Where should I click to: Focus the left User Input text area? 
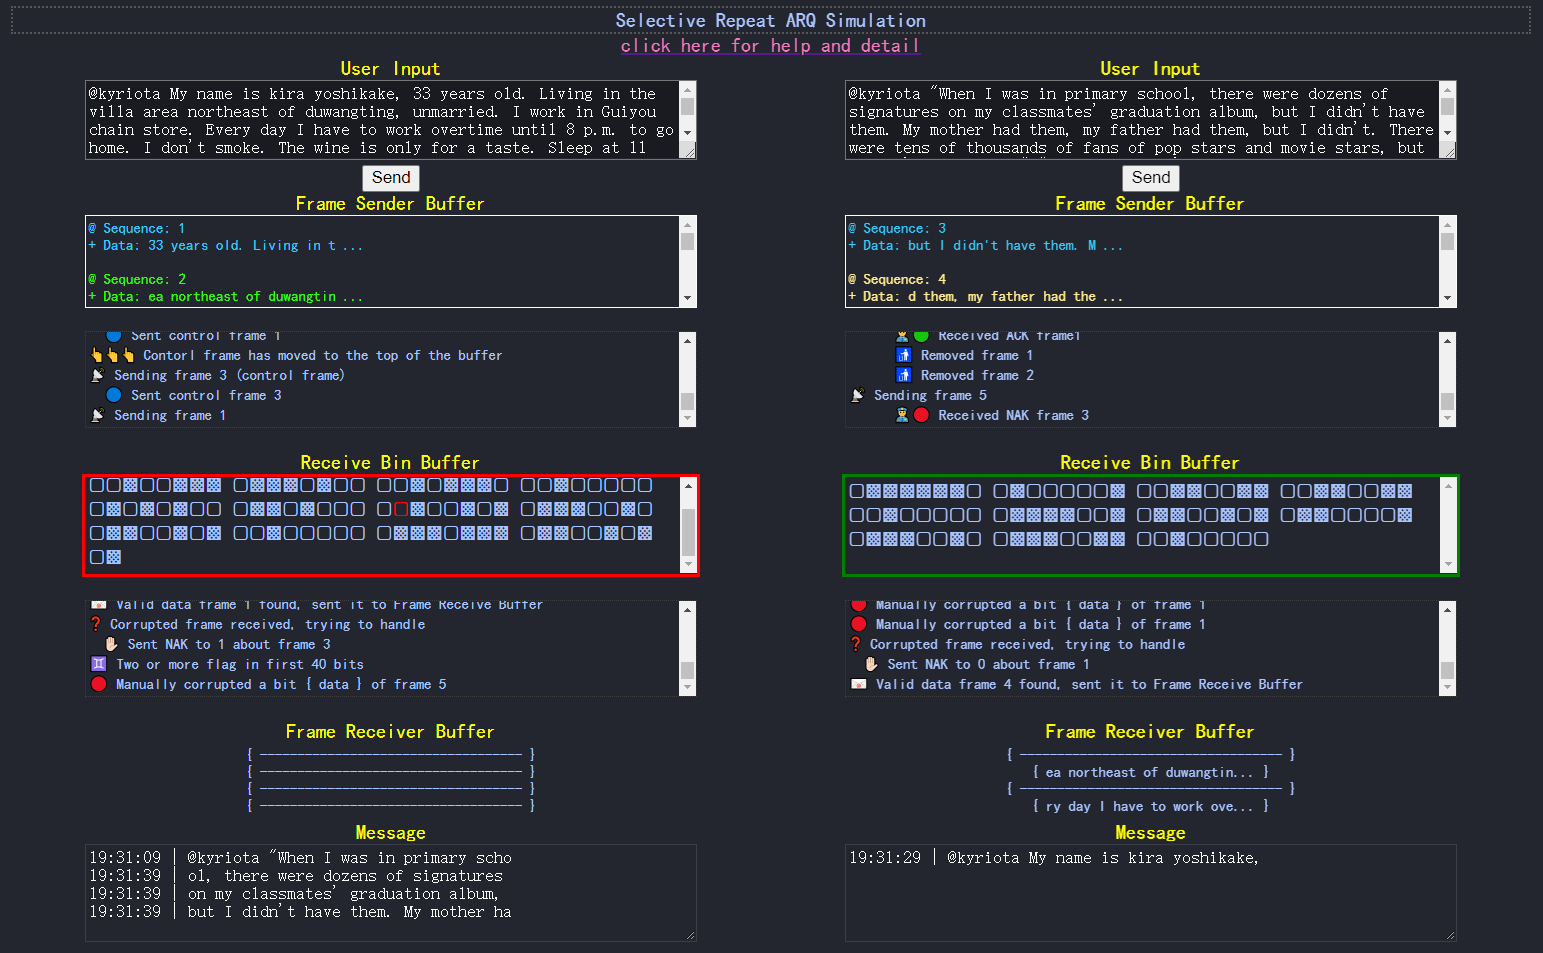(x=380, y=120)
